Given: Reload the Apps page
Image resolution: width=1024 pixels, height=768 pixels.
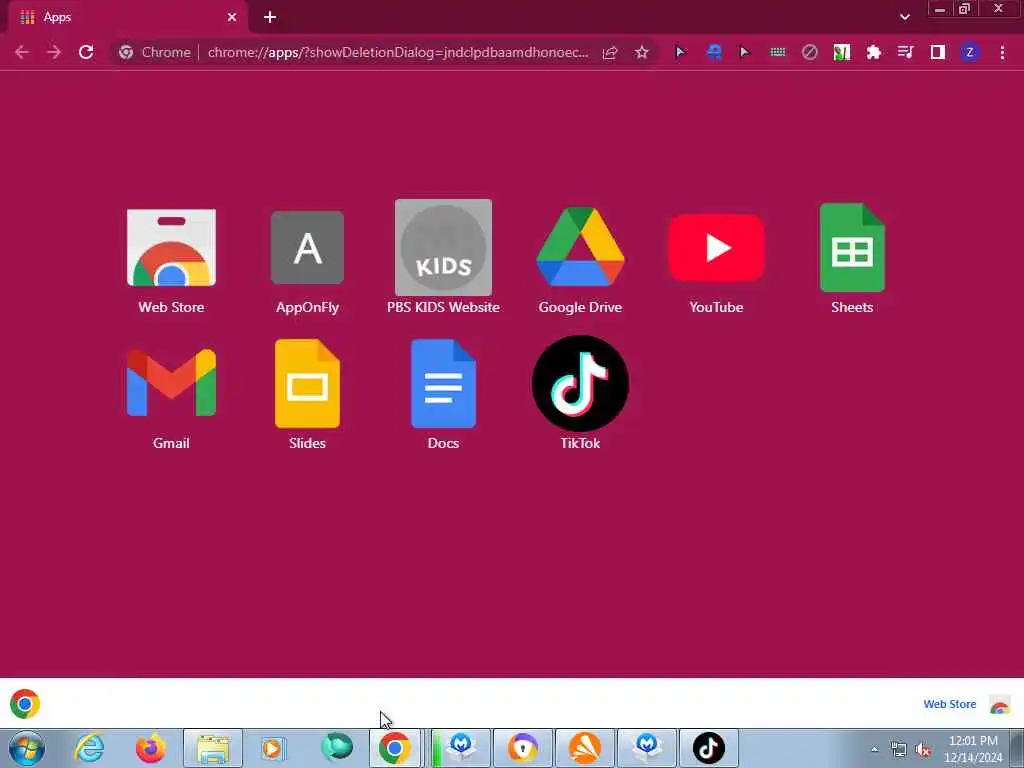Looking at the screenshot, I should (86, 52).
